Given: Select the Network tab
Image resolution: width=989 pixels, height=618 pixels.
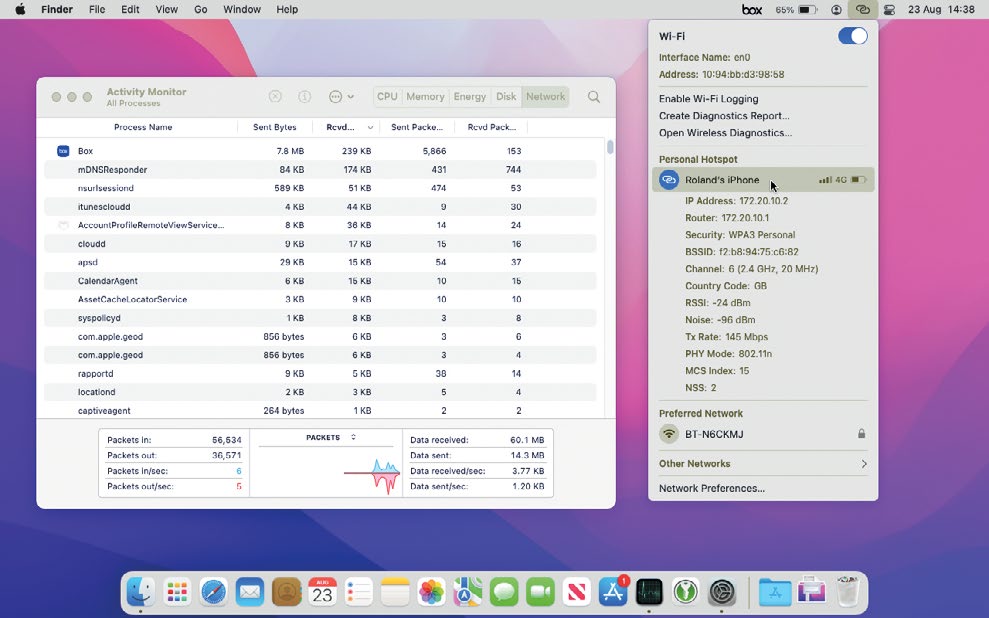Looking at the screenshot, I should pyautogui.click(x=546, y=96).
